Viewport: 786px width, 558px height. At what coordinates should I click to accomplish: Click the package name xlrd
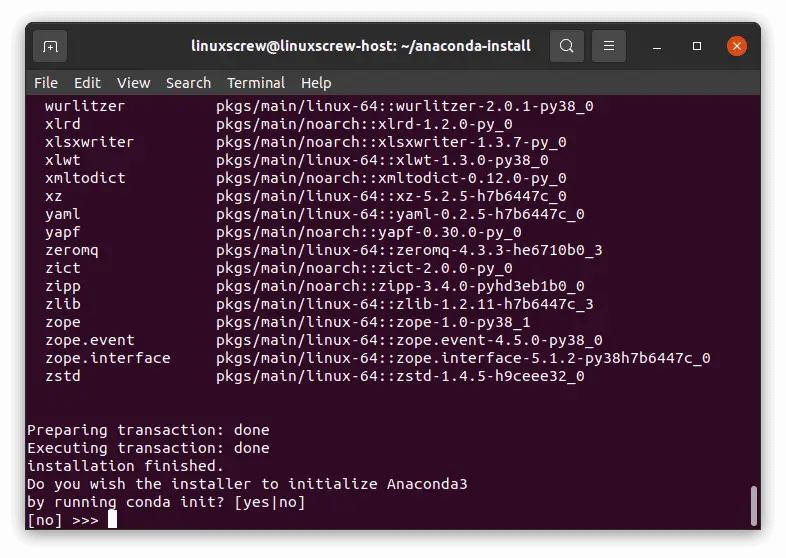pos(63,124)
